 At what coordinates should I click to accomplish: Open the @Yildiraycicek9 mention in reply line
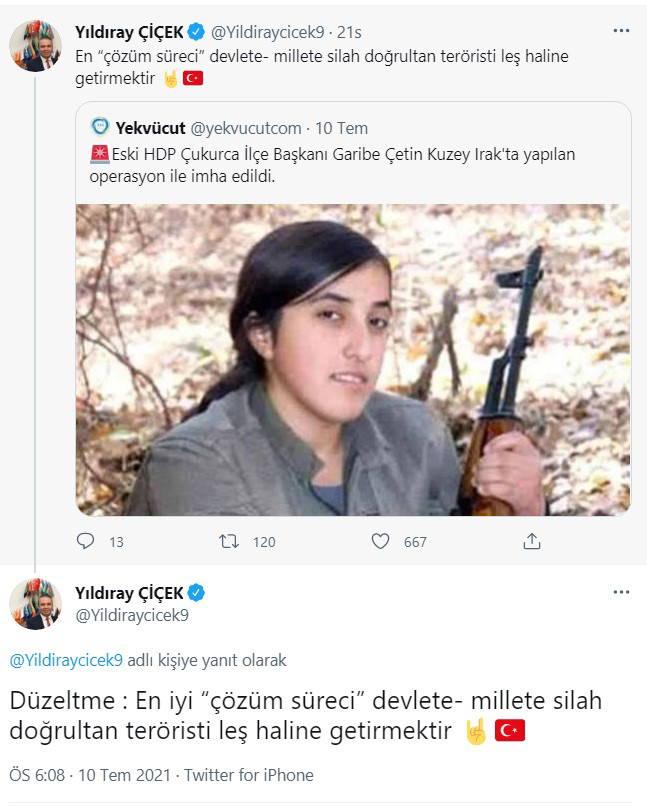point(66,660)
